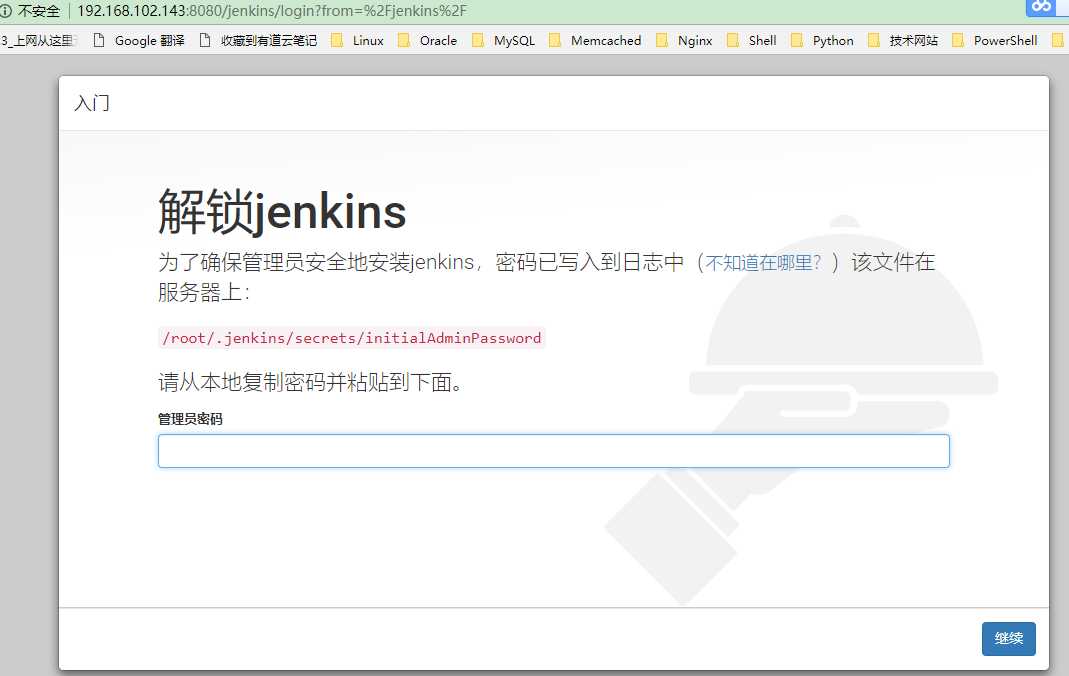
Task: Open the 收藏到有道云笔记 bookmark
Action: (258, 41)
